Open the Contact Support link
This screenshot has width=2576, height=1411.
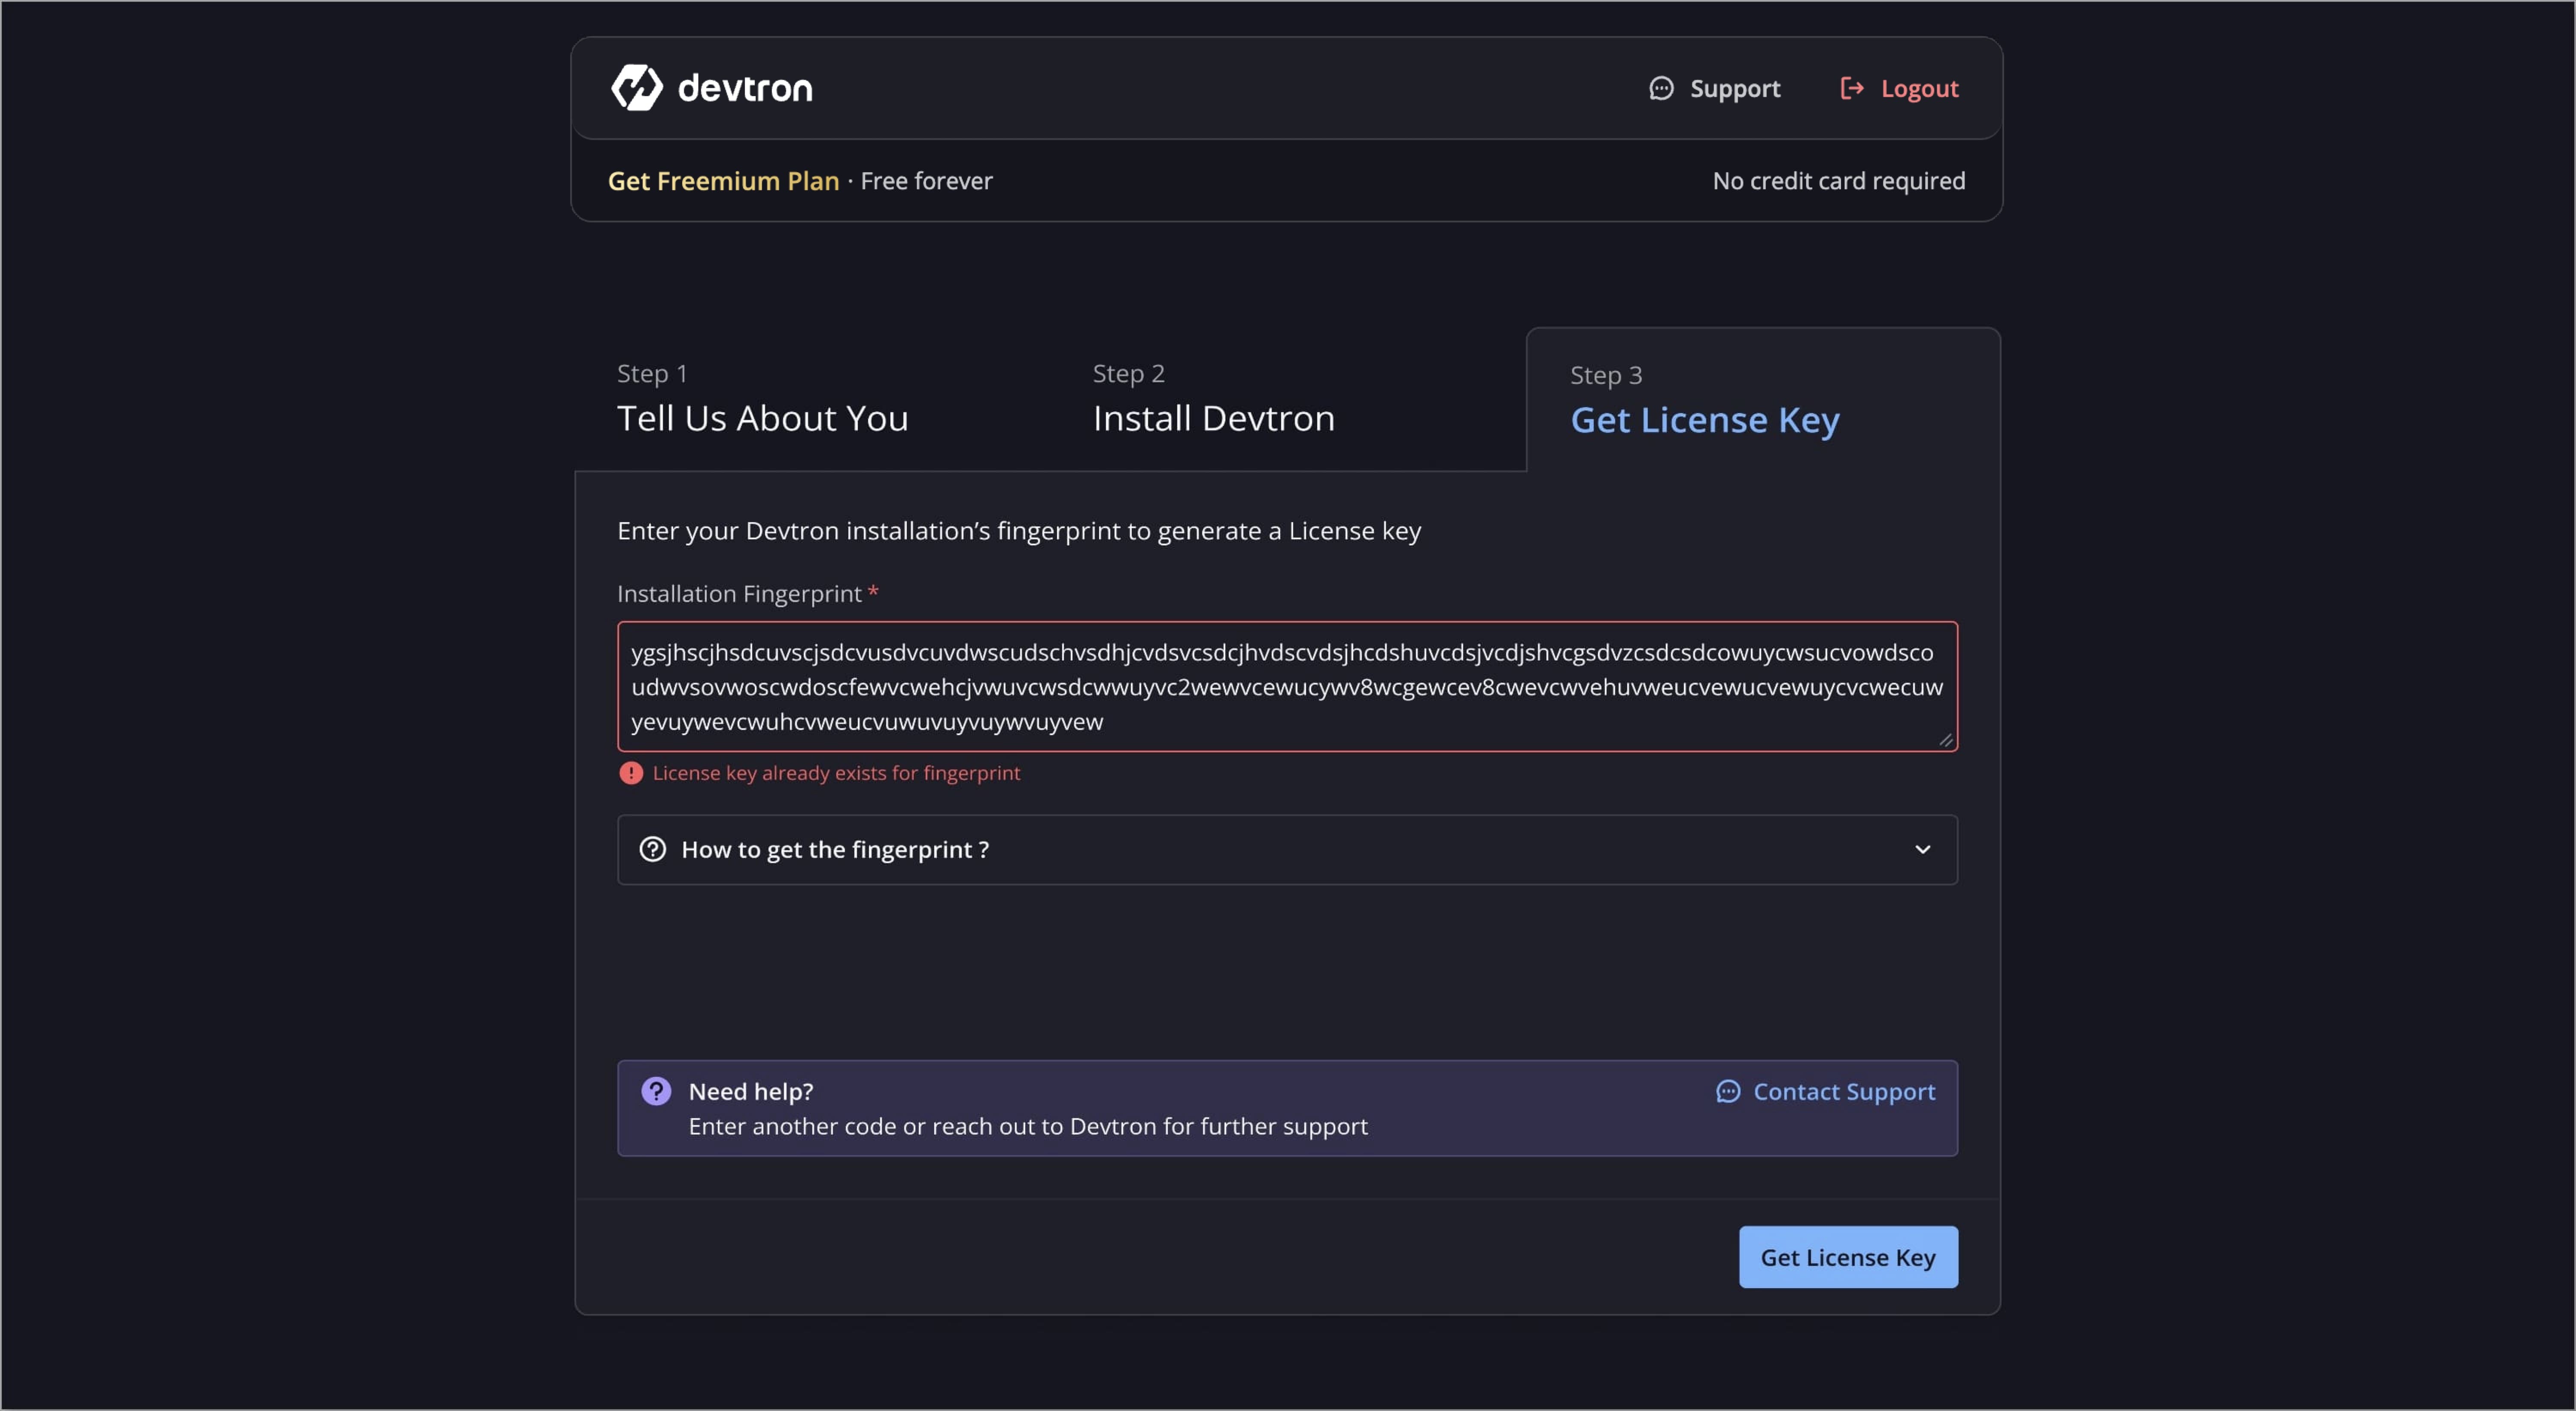coord(1826,1092)
